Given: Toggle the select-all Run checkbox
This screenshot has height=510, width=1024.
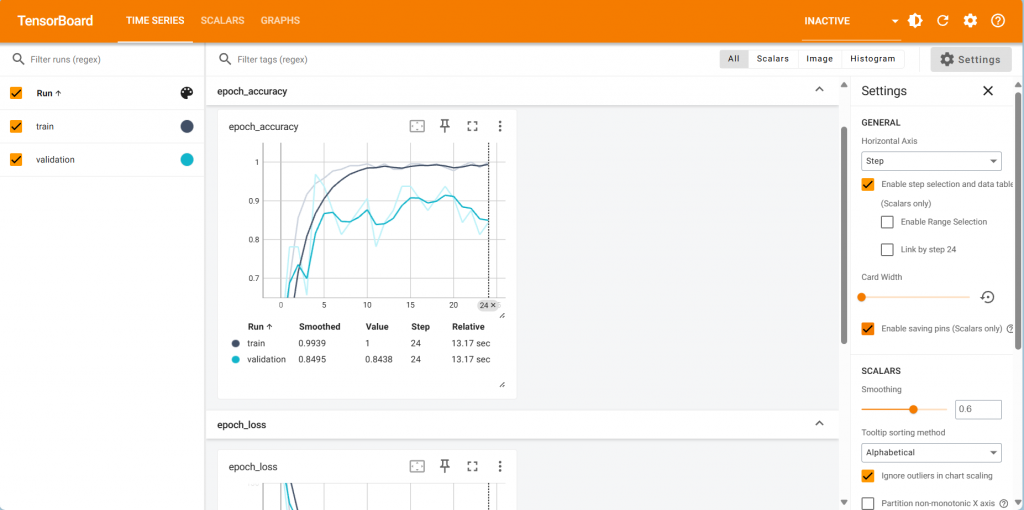Looking at the screenshot, I should [x=16, y=93].
